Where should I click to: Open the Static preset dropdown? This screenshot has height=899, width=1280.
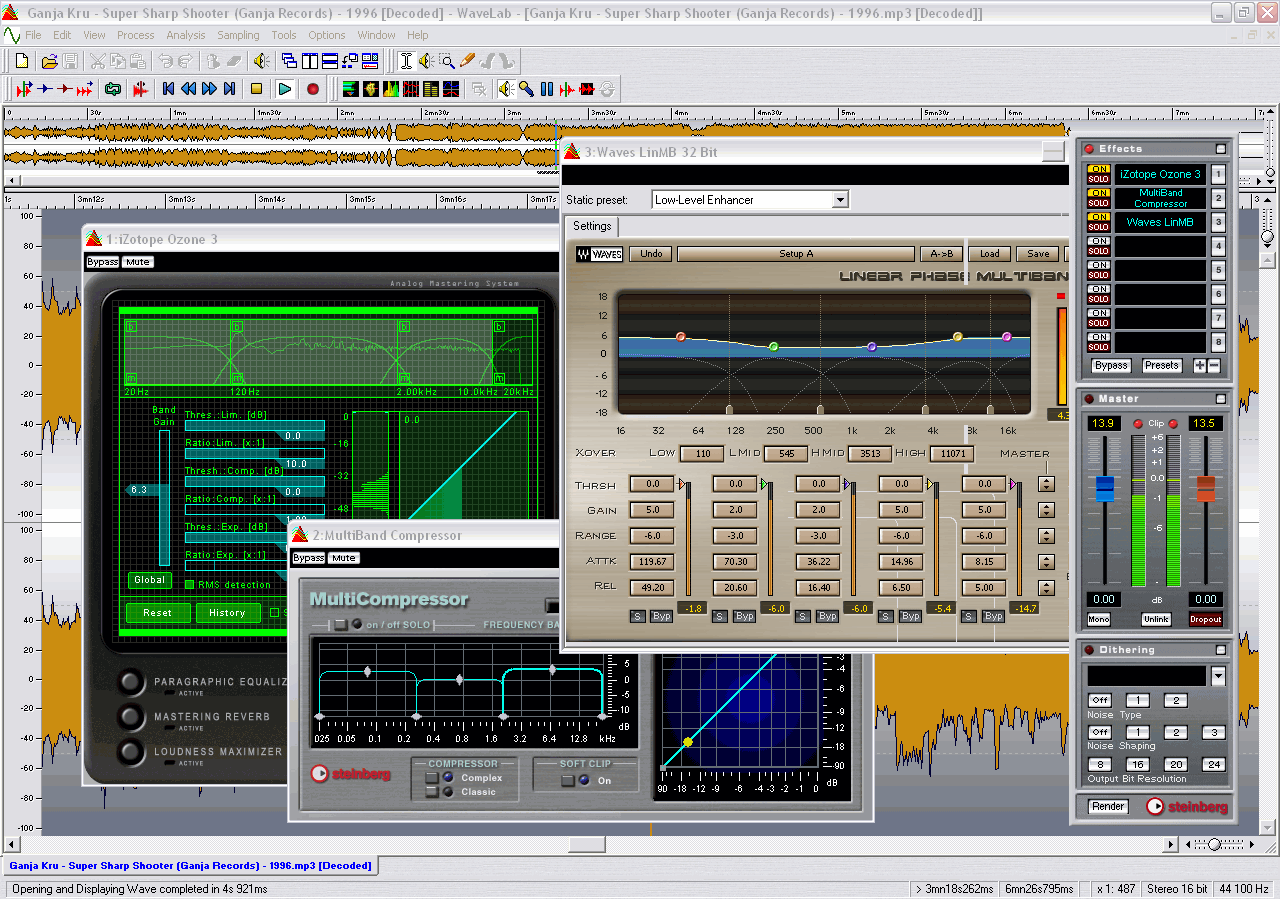840,200
